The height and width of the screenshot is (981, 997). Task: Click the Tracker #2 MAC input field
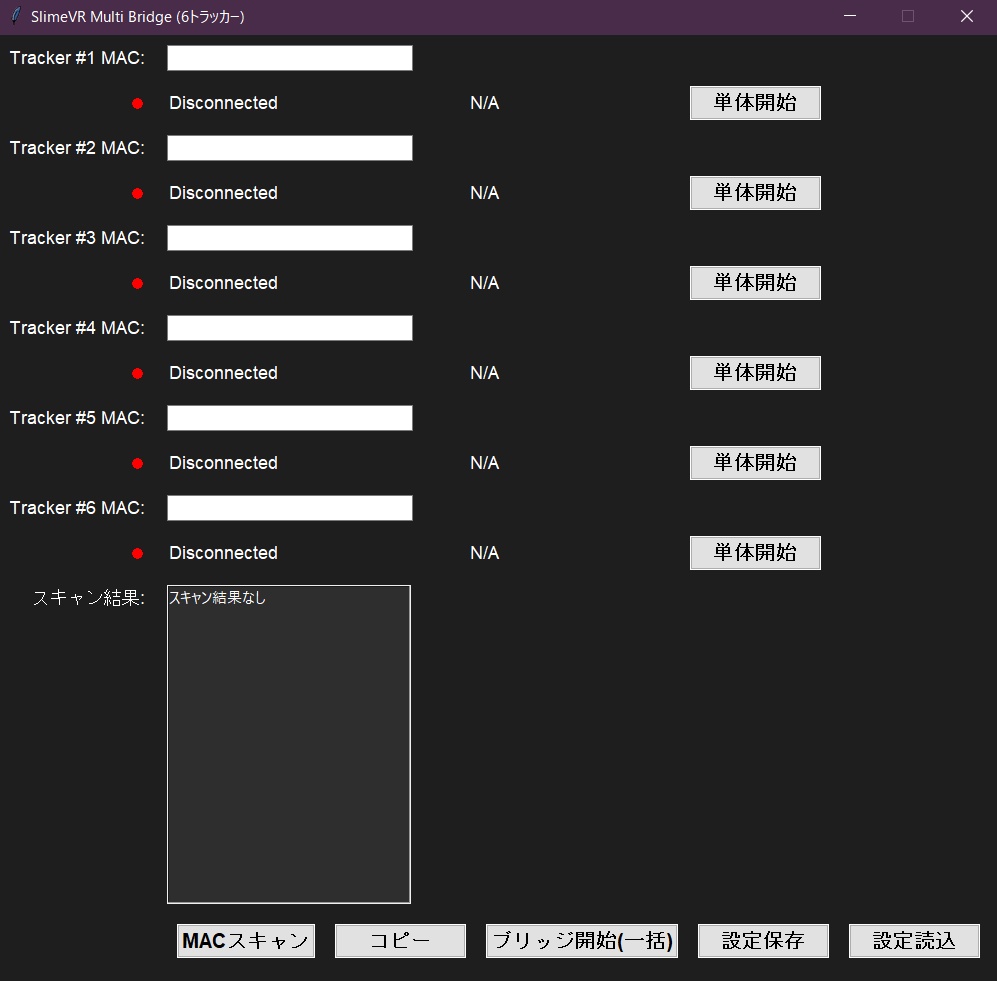click(290, 148)
